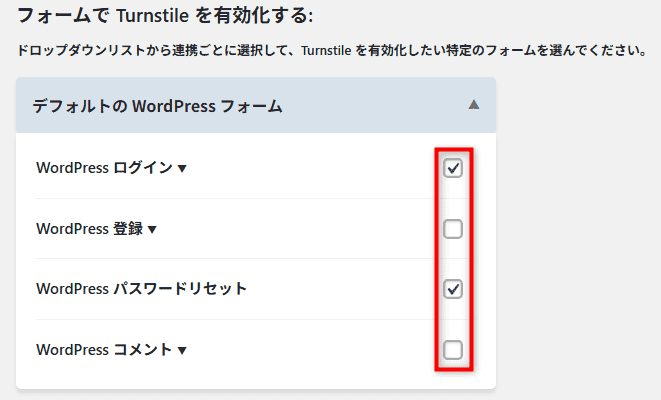Screen dimensions: 661x400
Task: Collapse the デフォルトの WordPress フォーム triangle icon
Action: pos(474,105)
